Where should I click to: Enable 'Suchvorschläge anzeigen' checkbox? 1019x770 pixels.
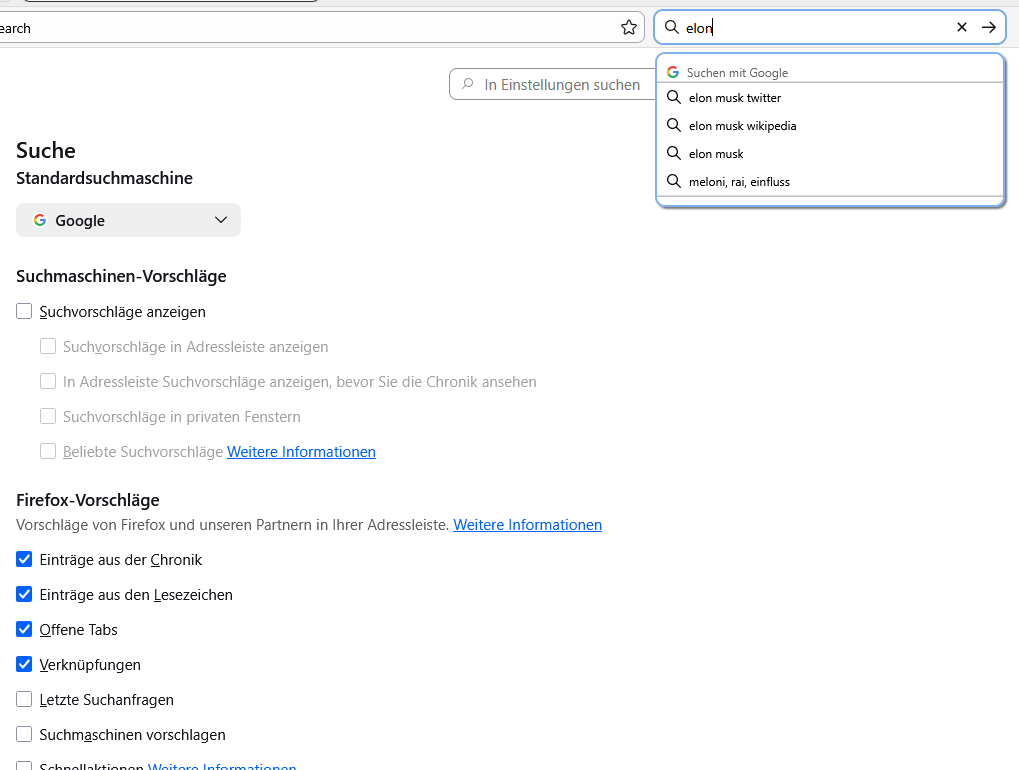pyautogui.click(x=24, y=311)
